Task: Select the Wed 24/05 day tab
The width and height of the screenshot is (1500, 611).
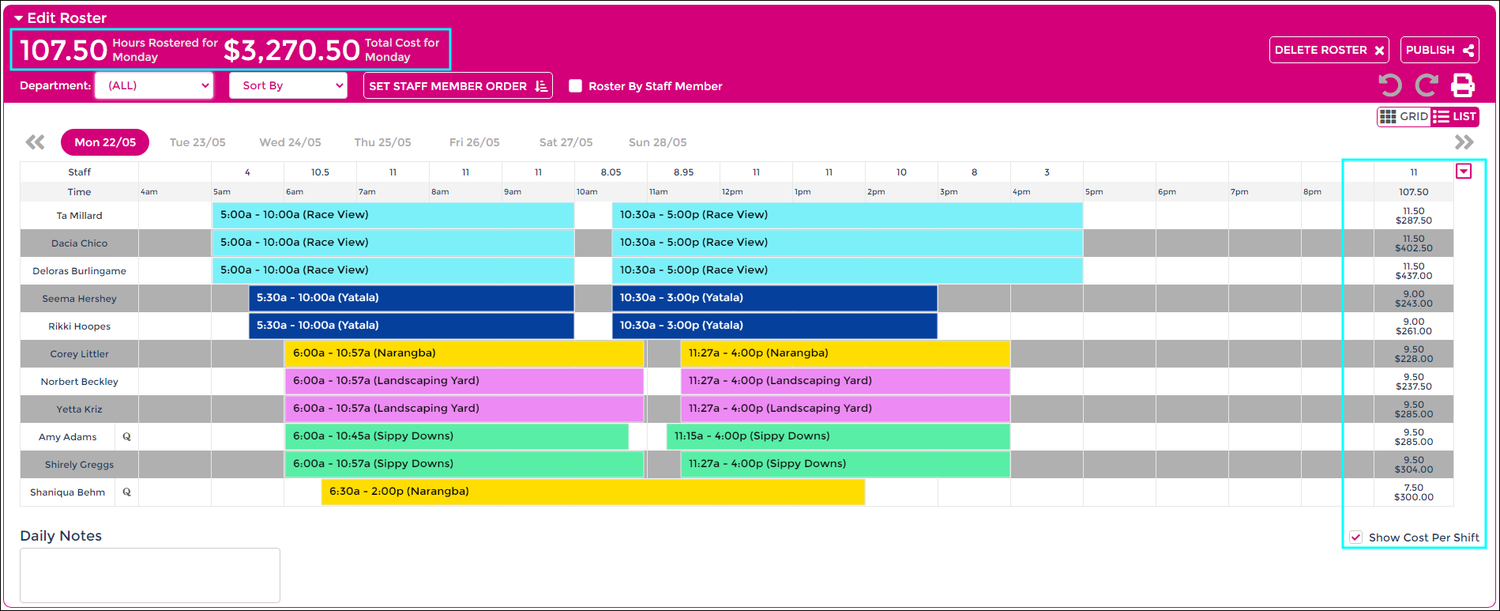Action: coord(290,142)
